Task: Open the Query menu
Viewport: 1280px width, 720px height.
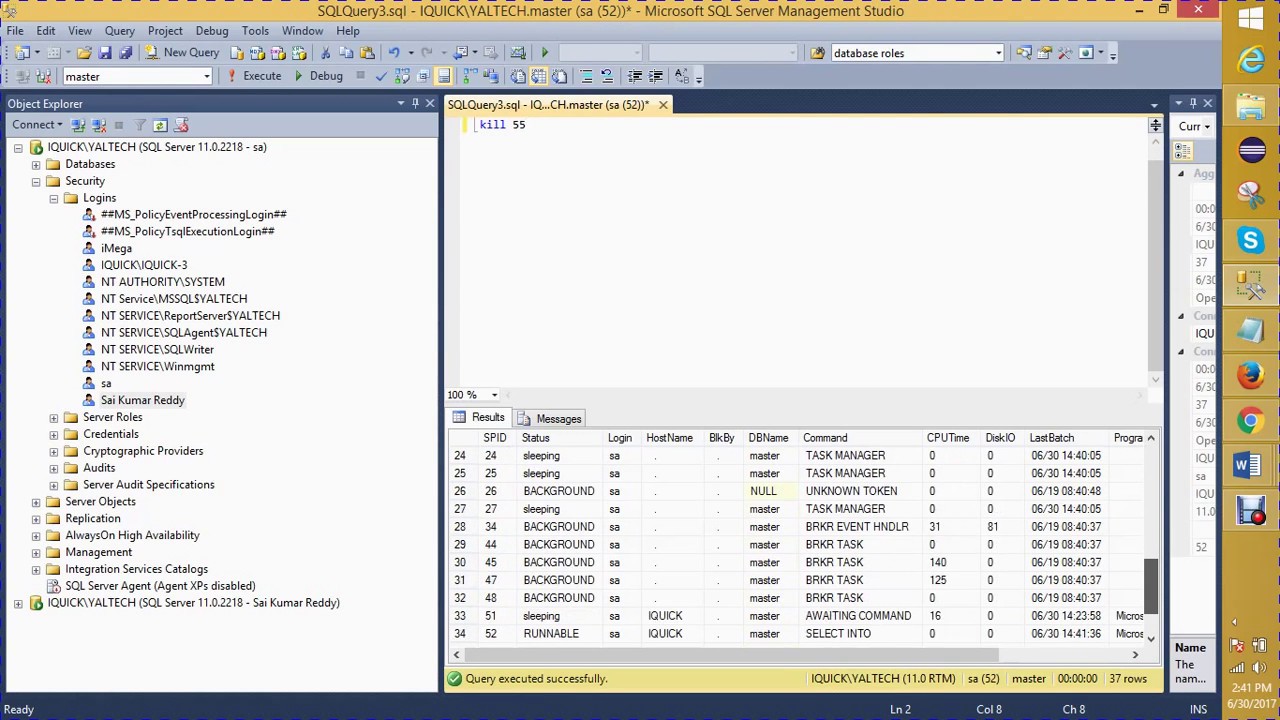Action: (119, 31)
